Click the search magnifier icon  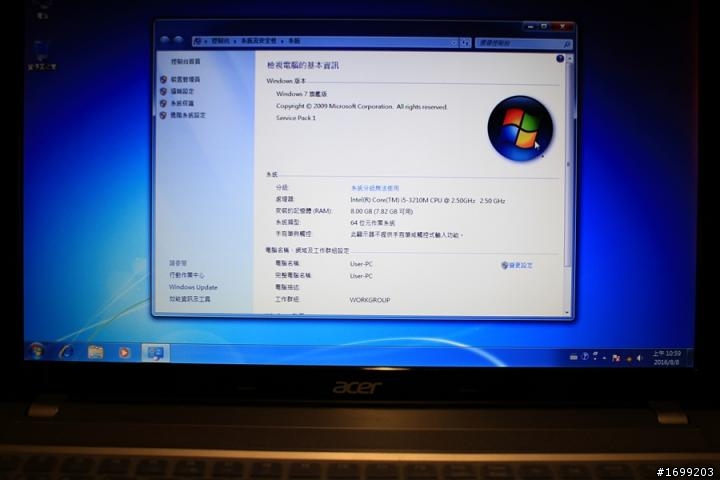click(567, 44)
